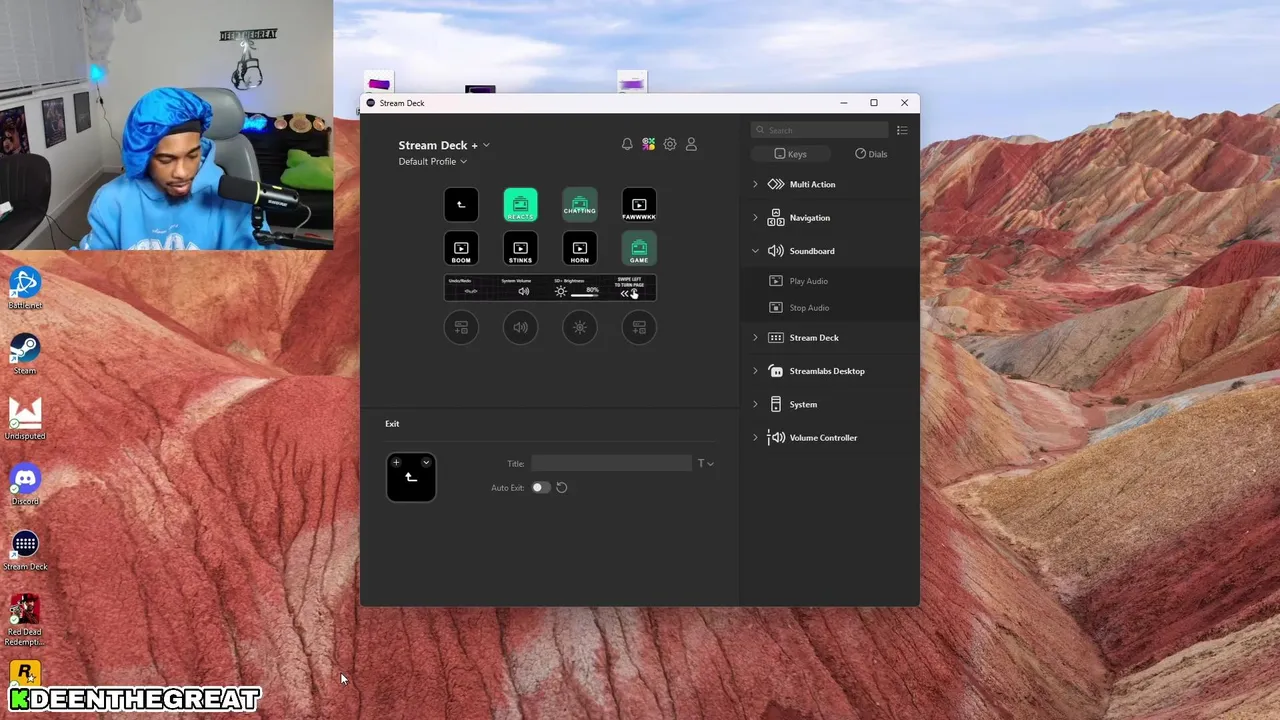This screenshot has height=720, width=1280.
Task: Toggle the action list view icon
Action: 902,130
